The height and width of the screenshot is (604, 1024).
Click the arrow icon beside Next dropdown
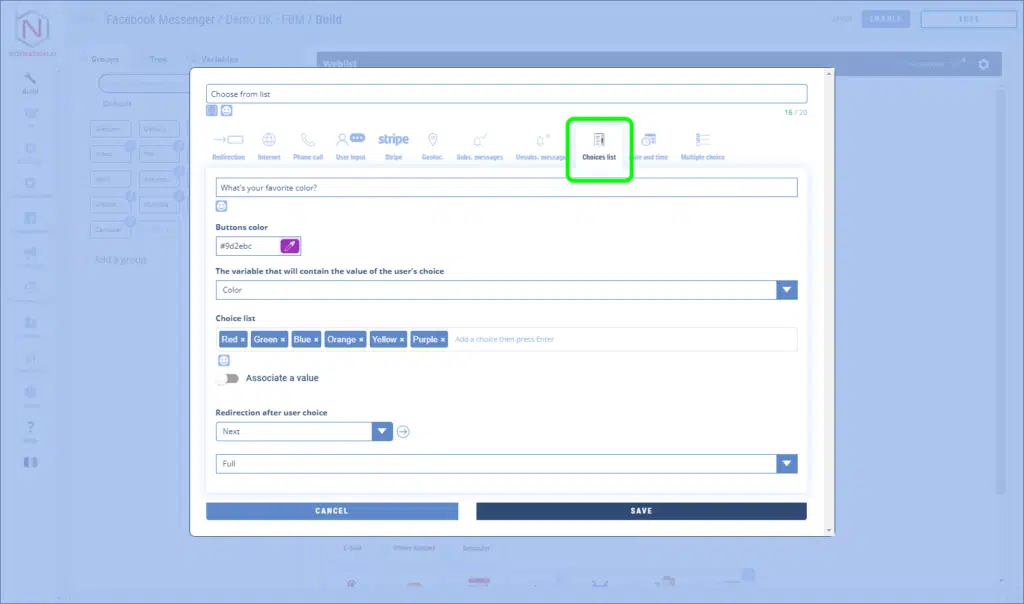click(403, 432)
